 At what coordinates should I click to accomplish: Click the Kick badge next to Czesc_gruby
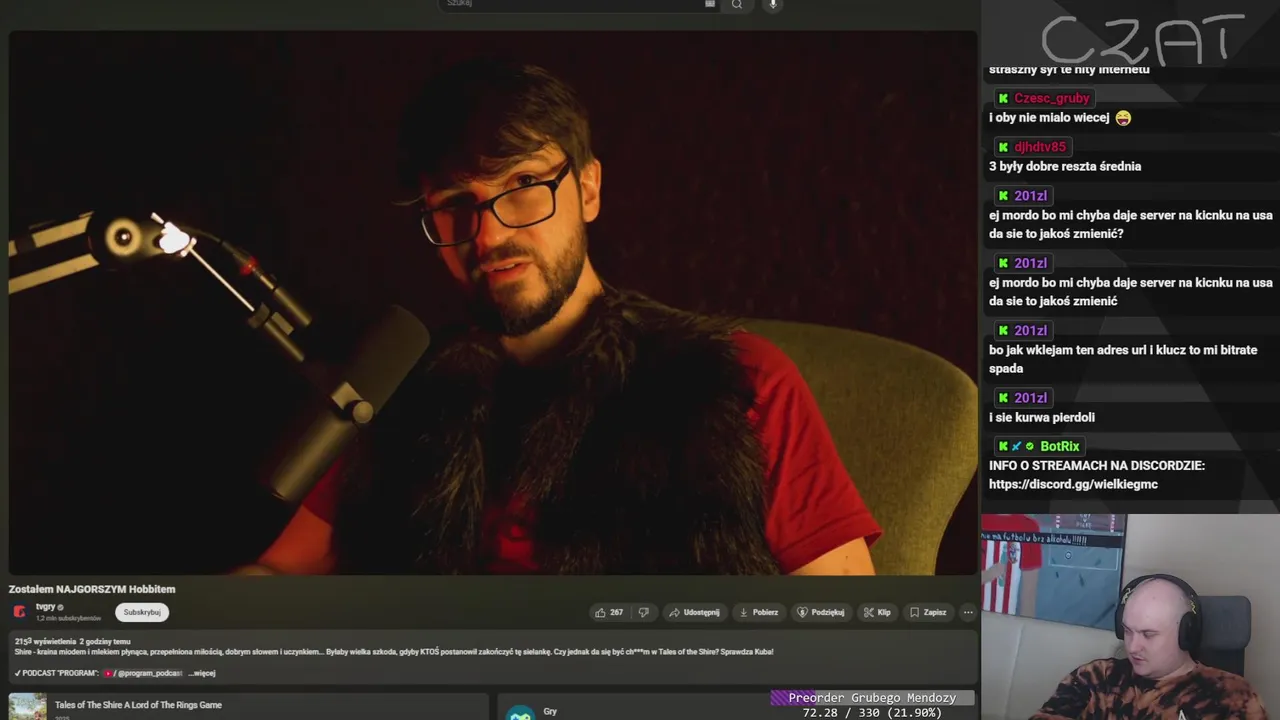click(1003, 98)
